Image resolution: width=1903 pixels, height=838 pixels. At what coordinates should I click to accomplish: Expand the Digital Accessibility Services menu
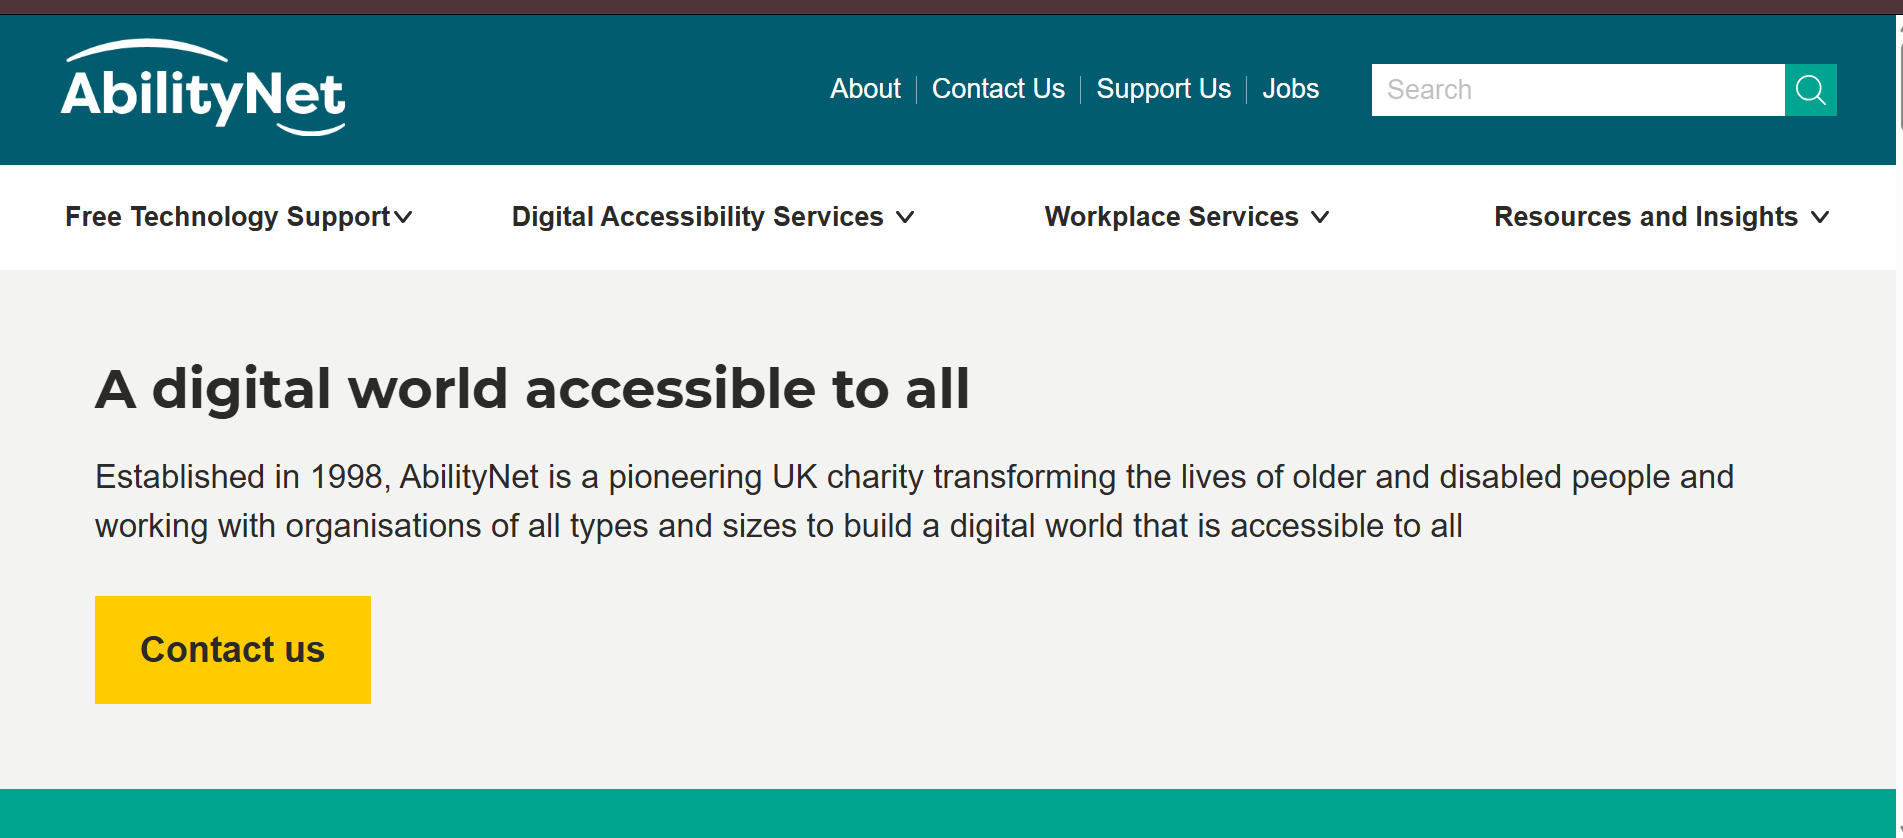pos(713,217)
